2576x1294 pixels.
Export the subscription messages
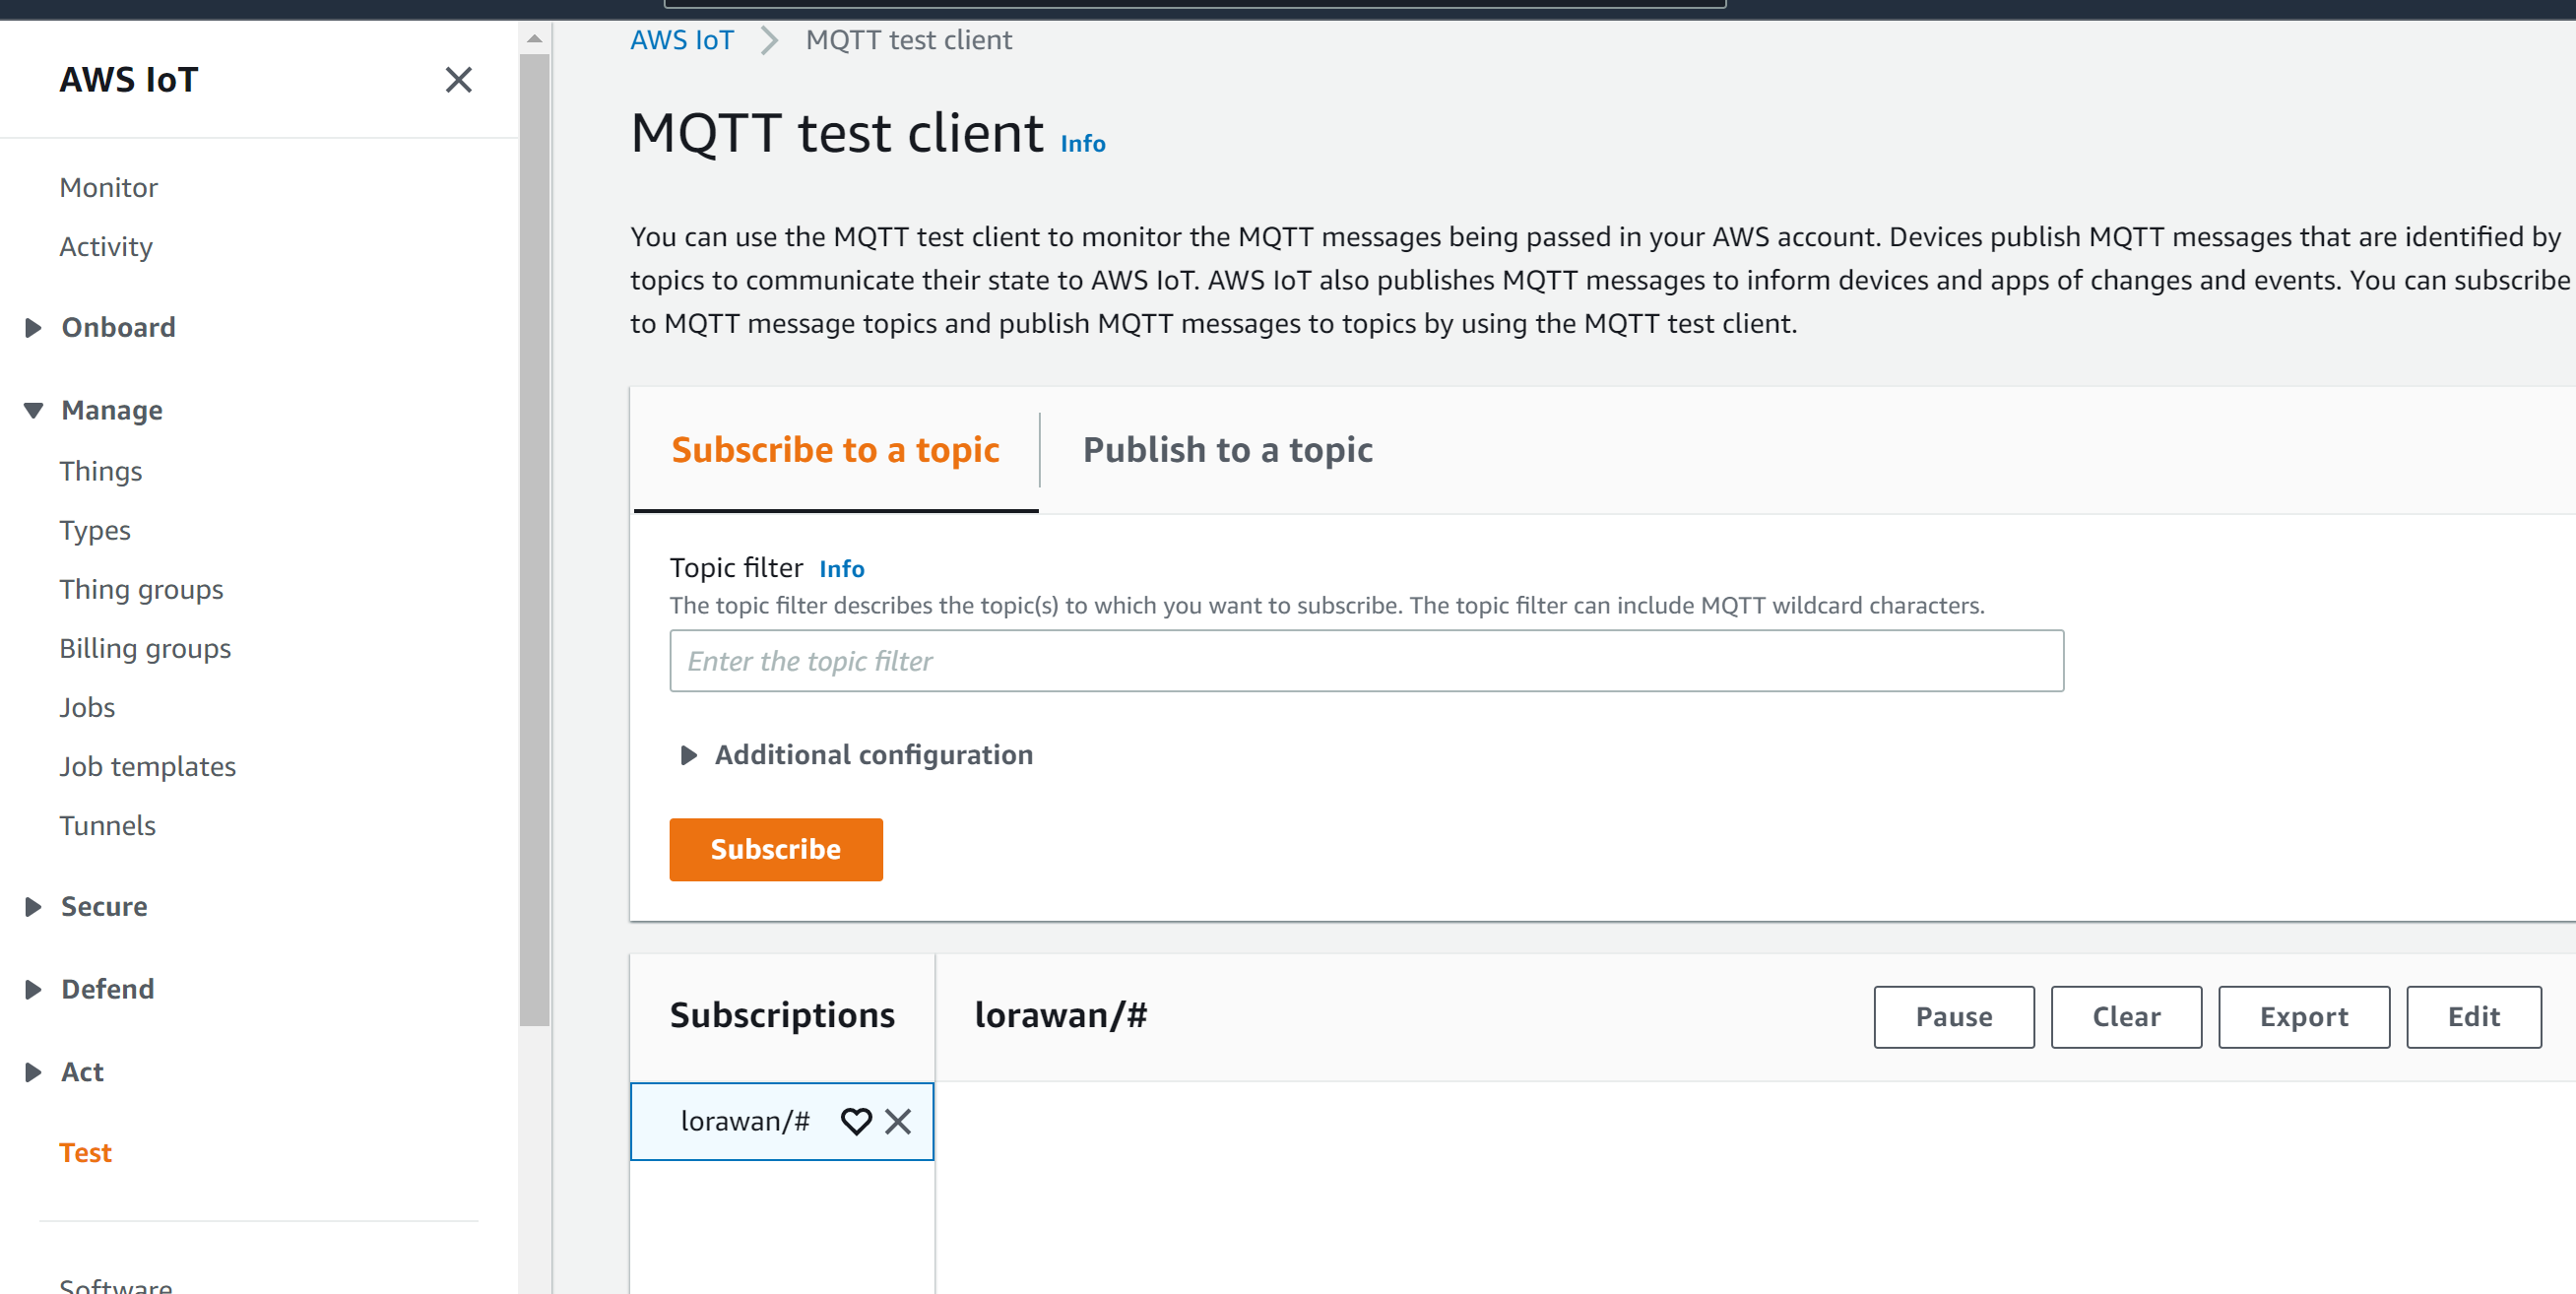click(2303, 1017)
